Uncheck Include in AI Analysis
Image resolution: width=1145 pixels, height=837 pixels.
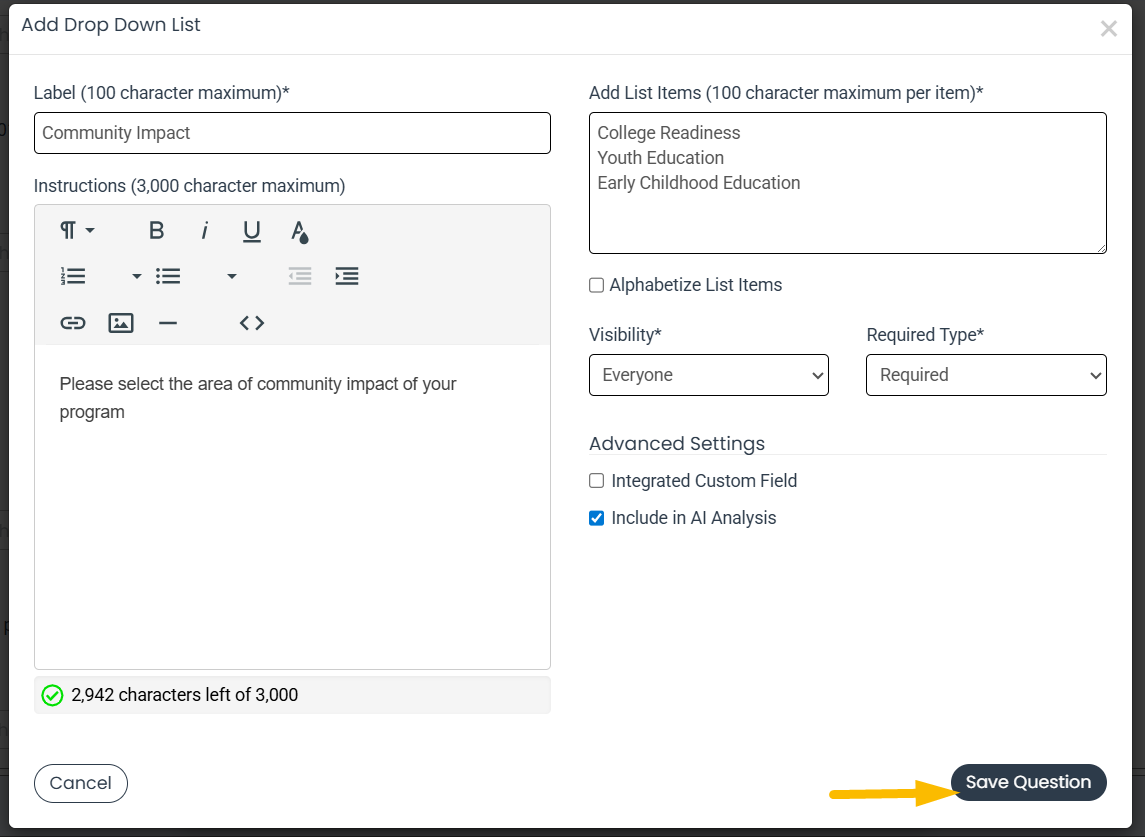click(x=597, y=518)
